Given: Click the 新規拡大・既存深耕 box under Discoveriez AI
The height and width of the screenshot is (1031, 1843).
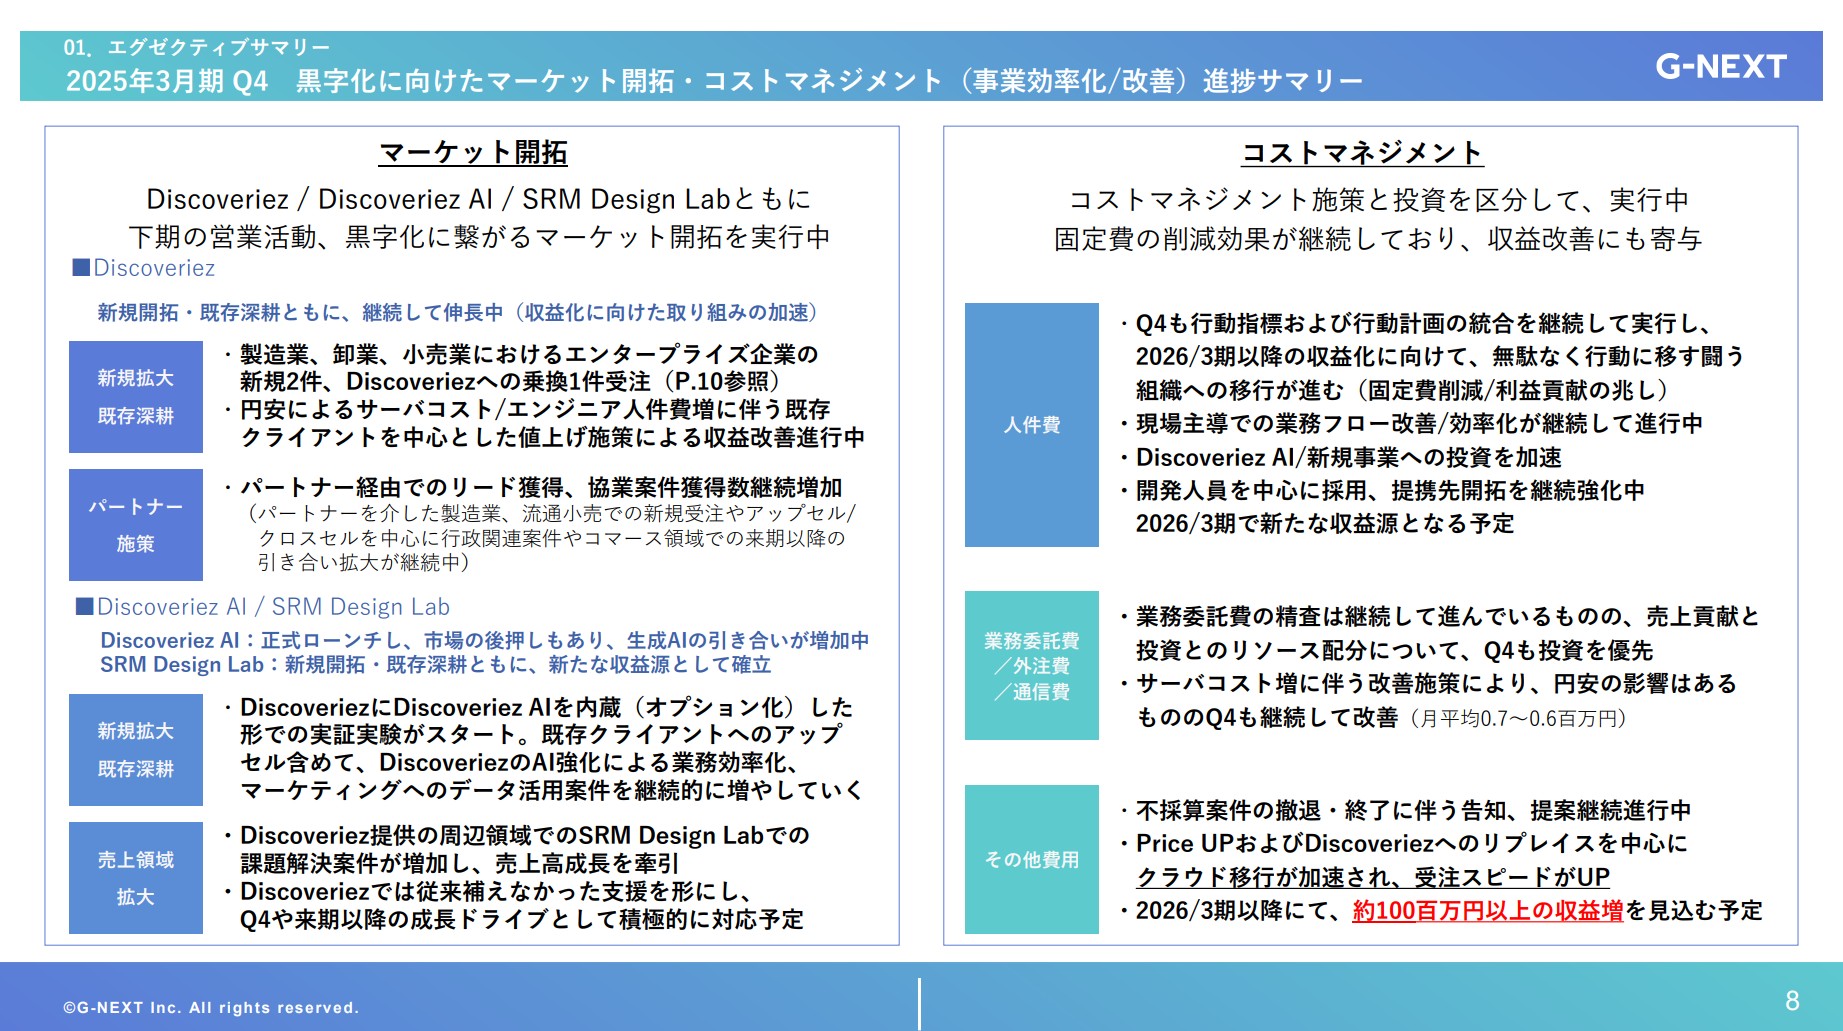Looking at the screenshot, I should (x=135, y=750).
